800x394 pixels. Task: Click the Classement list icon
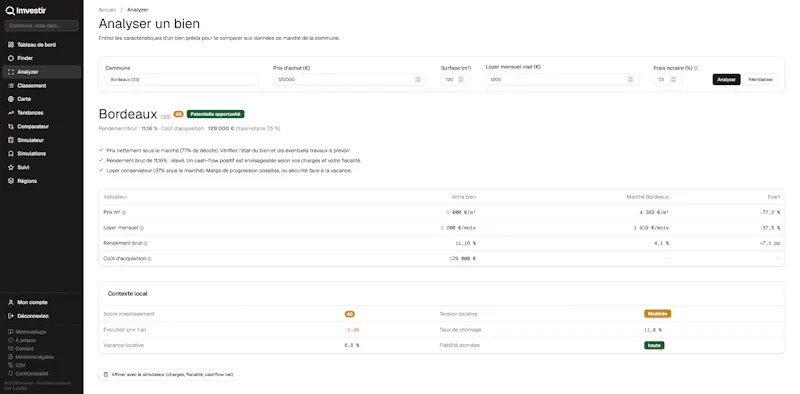tap(11, 86)
